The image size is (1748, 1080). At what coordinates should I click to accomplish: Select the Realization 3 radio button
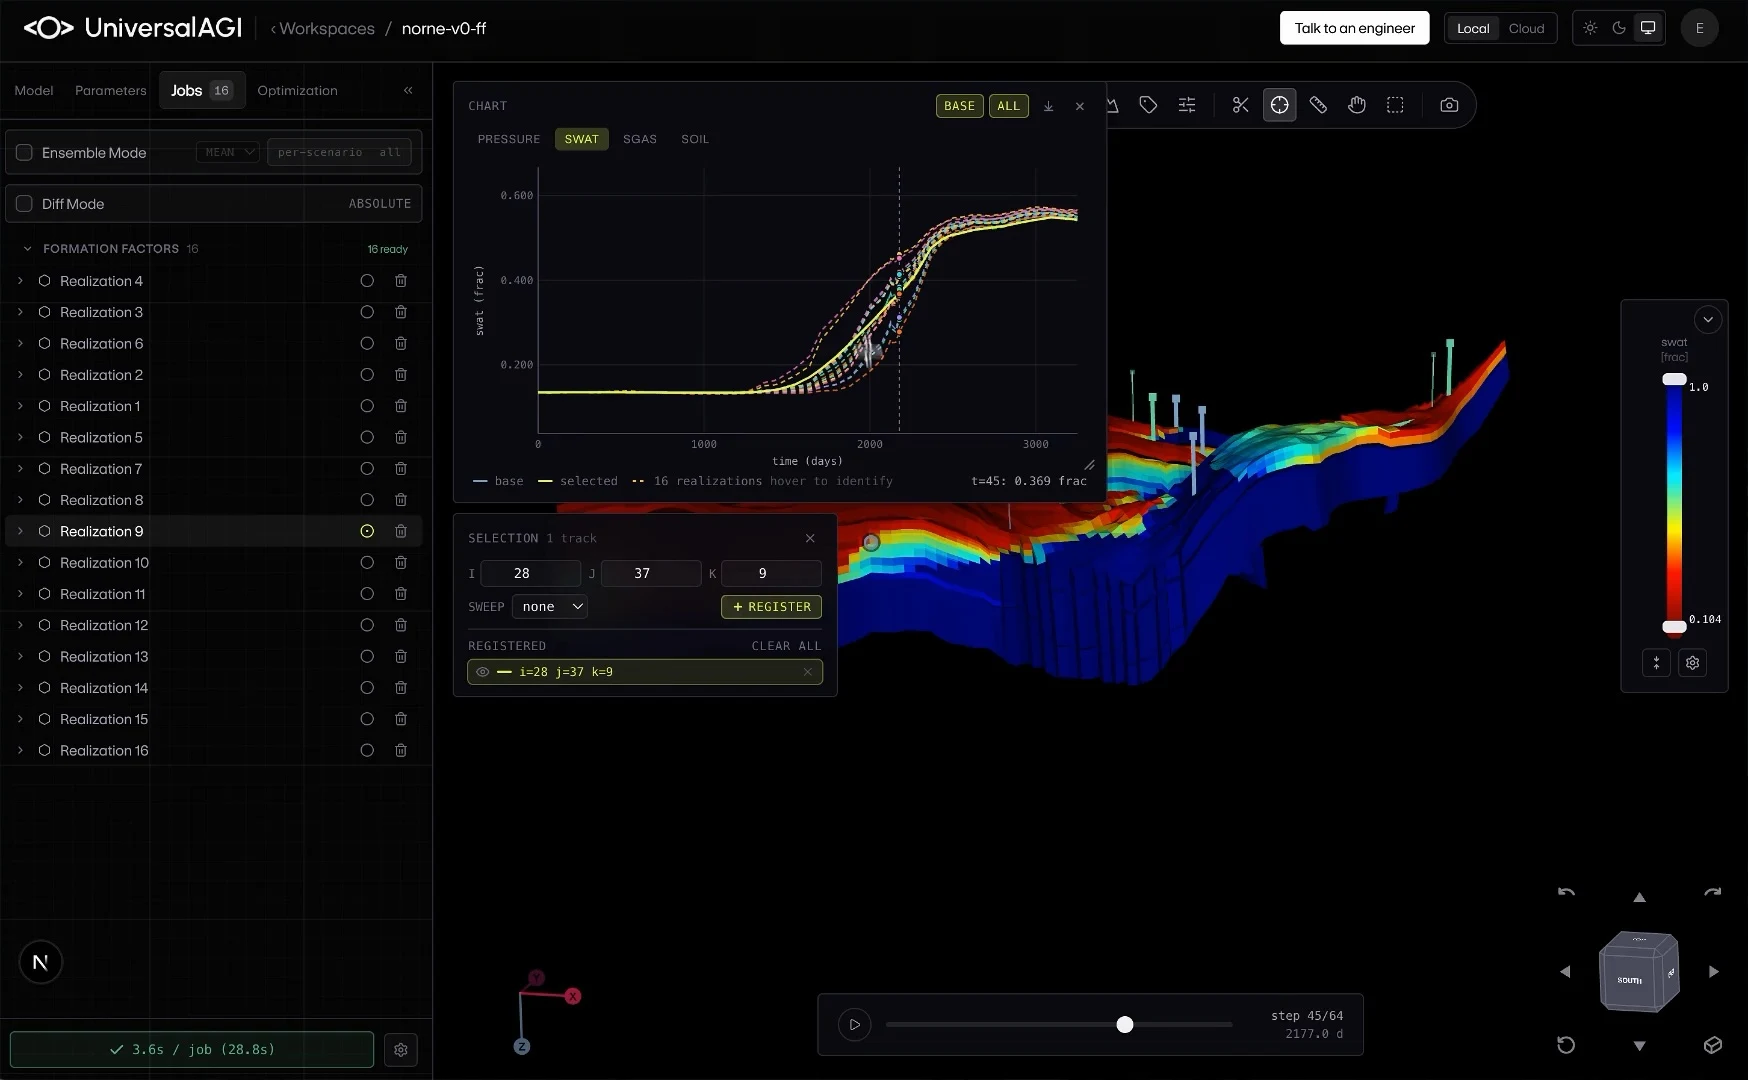[x=367, y=312]
